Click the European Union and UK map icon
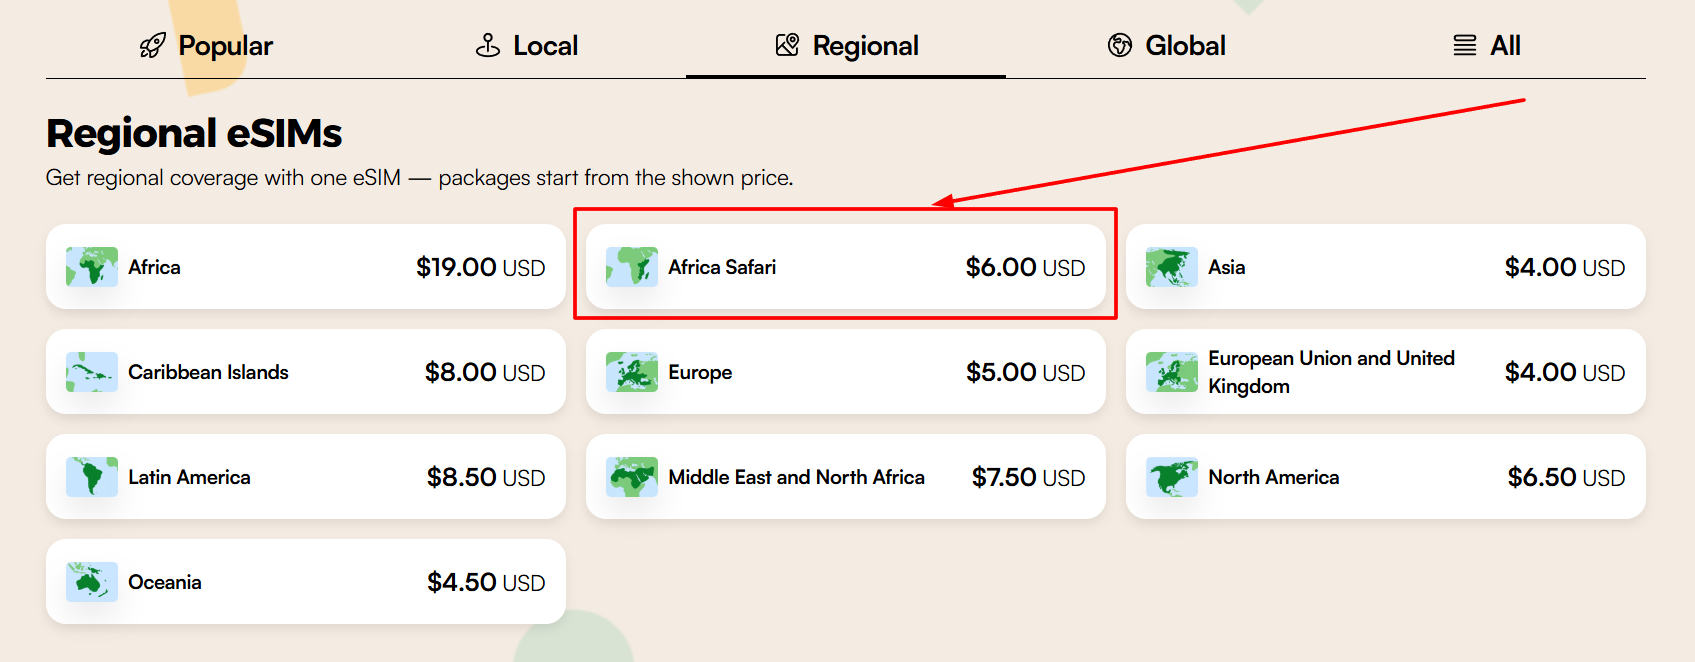This screenshot has width=1695, height=662. pyautogui.click(x=1172, y=372)
